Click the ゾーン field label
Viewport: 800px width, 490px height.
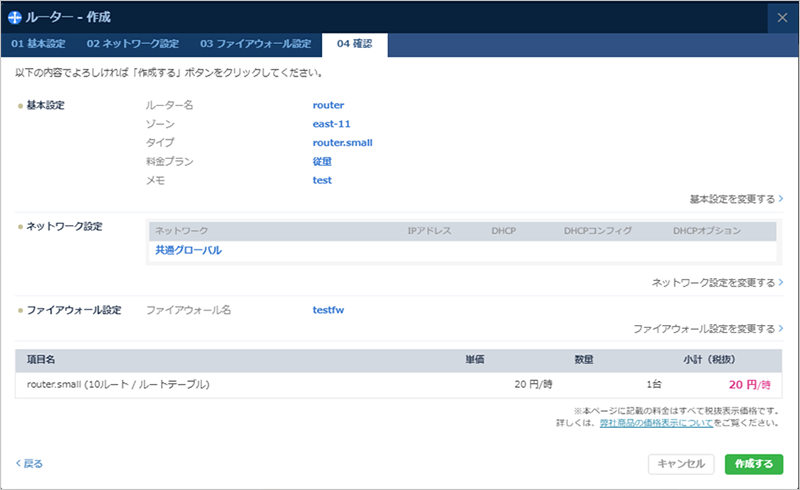160,124
